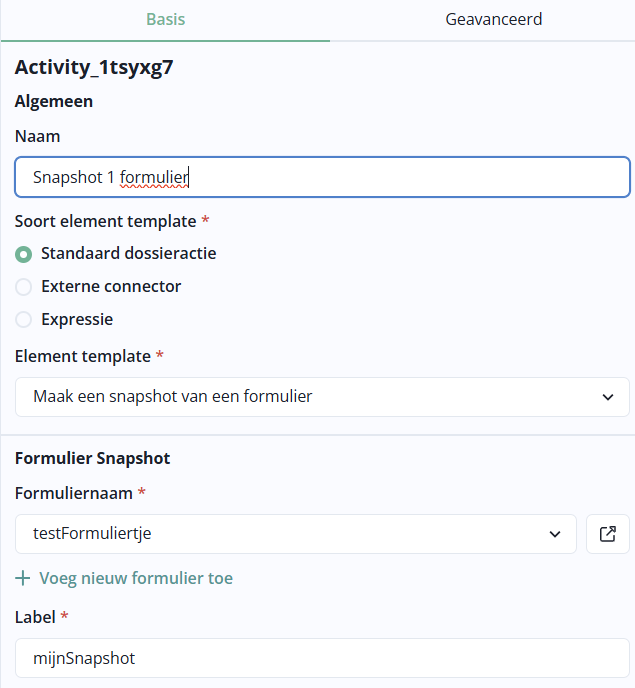Click the plus icon for new formulier

[x=24, y=578]
